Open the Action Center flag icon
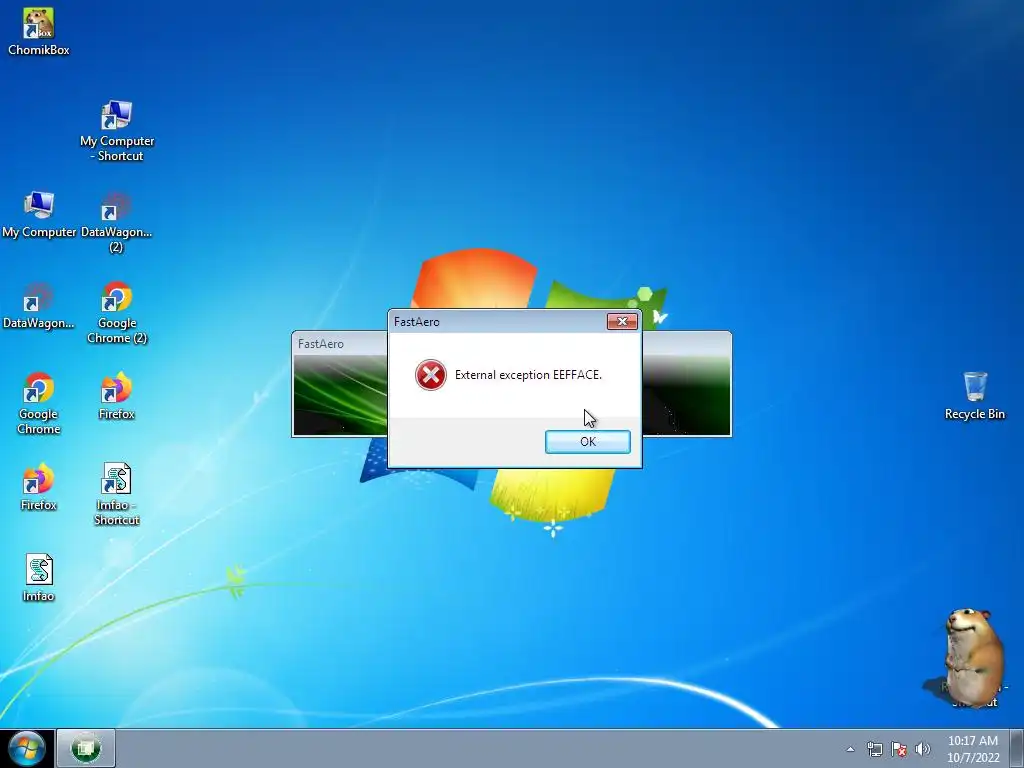1024x768 pixels. click(x=899, y=749)
